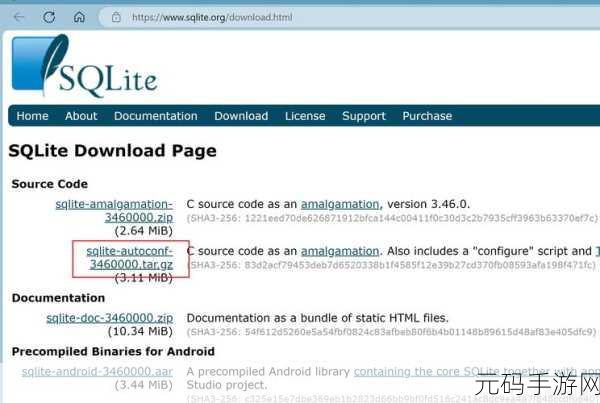Image resolution: width=600 pixels, height=403 pixels.
Task: Open the Documentation menu item
Action: pos(156,116)
